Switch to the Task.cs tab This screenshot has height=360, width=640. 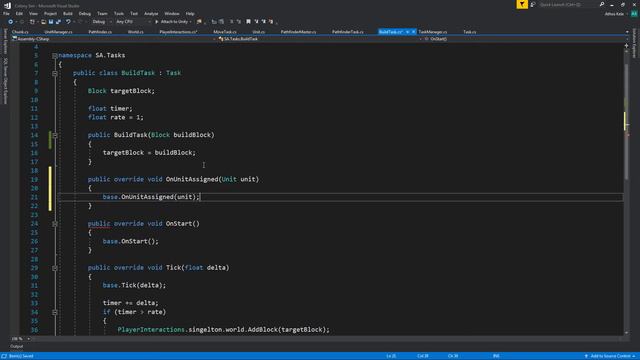coord(469,32)
